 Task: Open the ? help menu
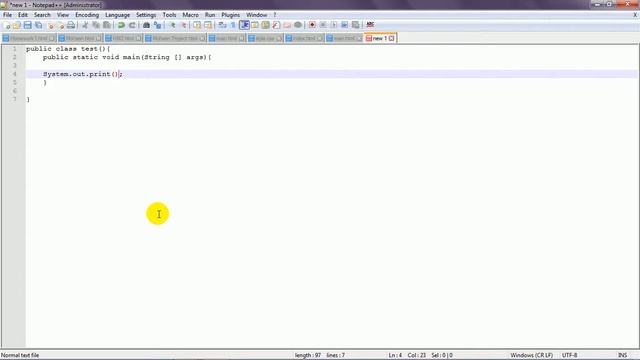pos(275,15)
